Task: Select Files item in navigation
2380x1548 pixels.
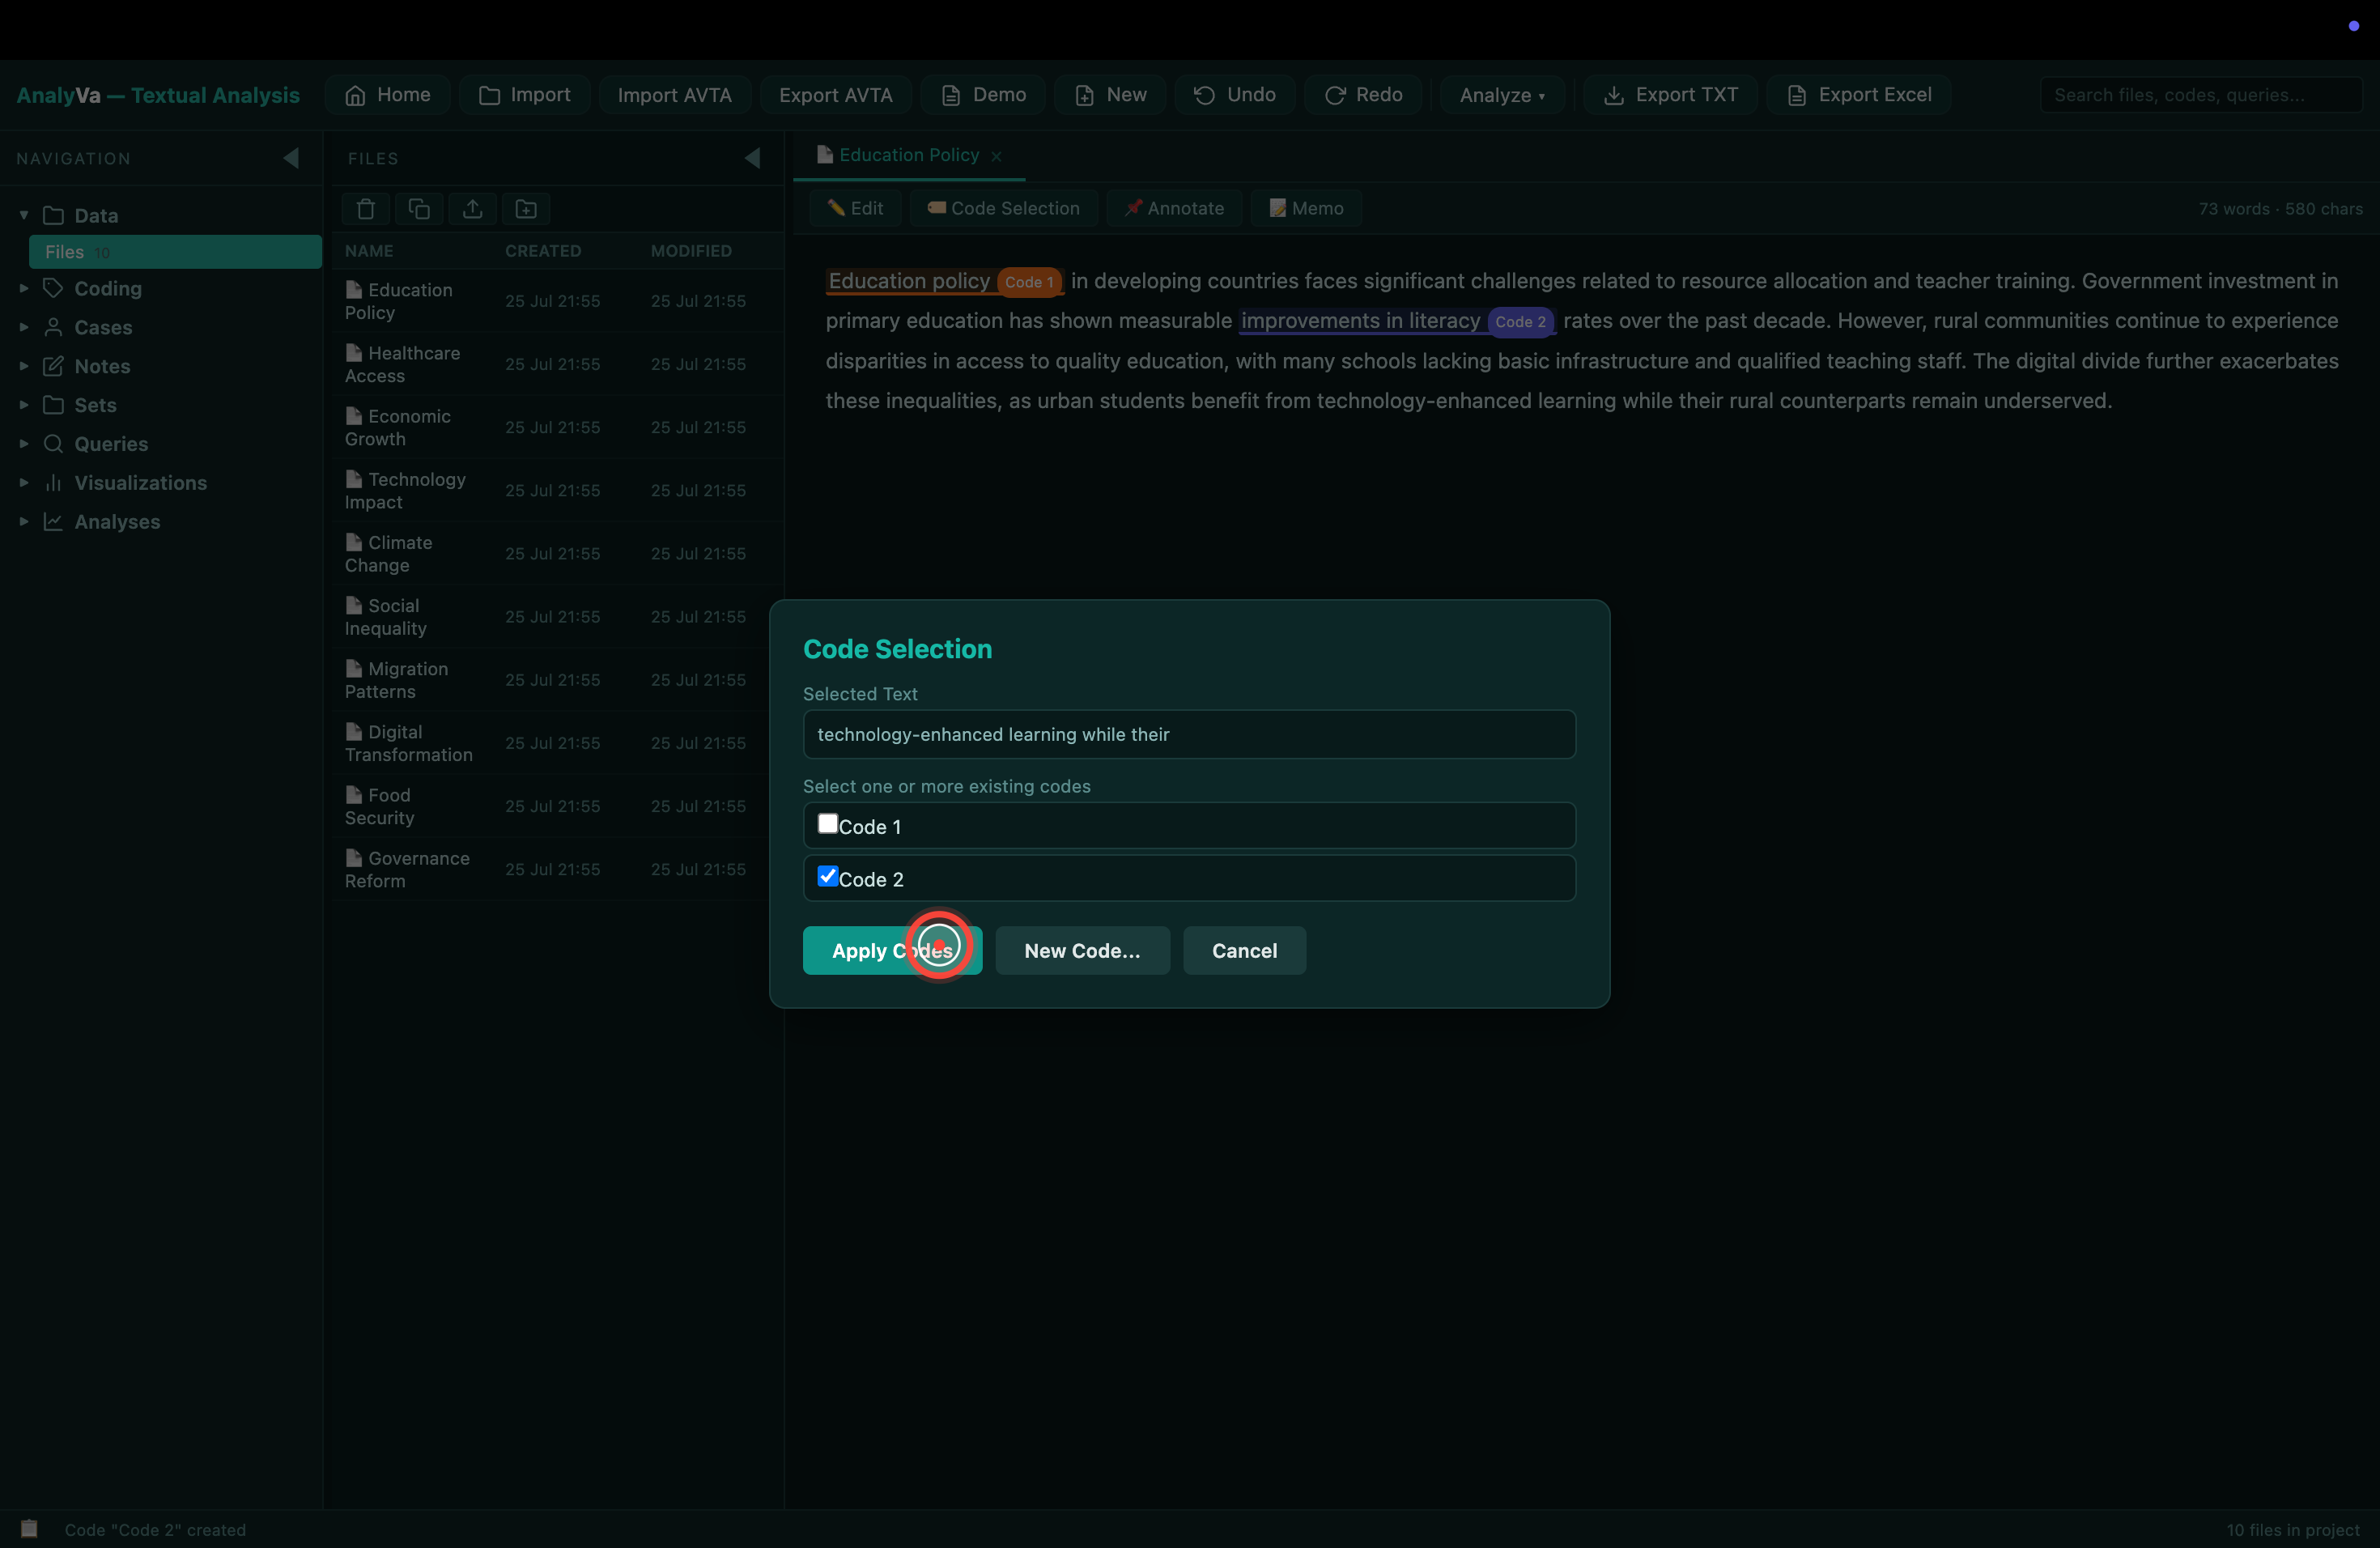Action: click(x=175, y=252)
